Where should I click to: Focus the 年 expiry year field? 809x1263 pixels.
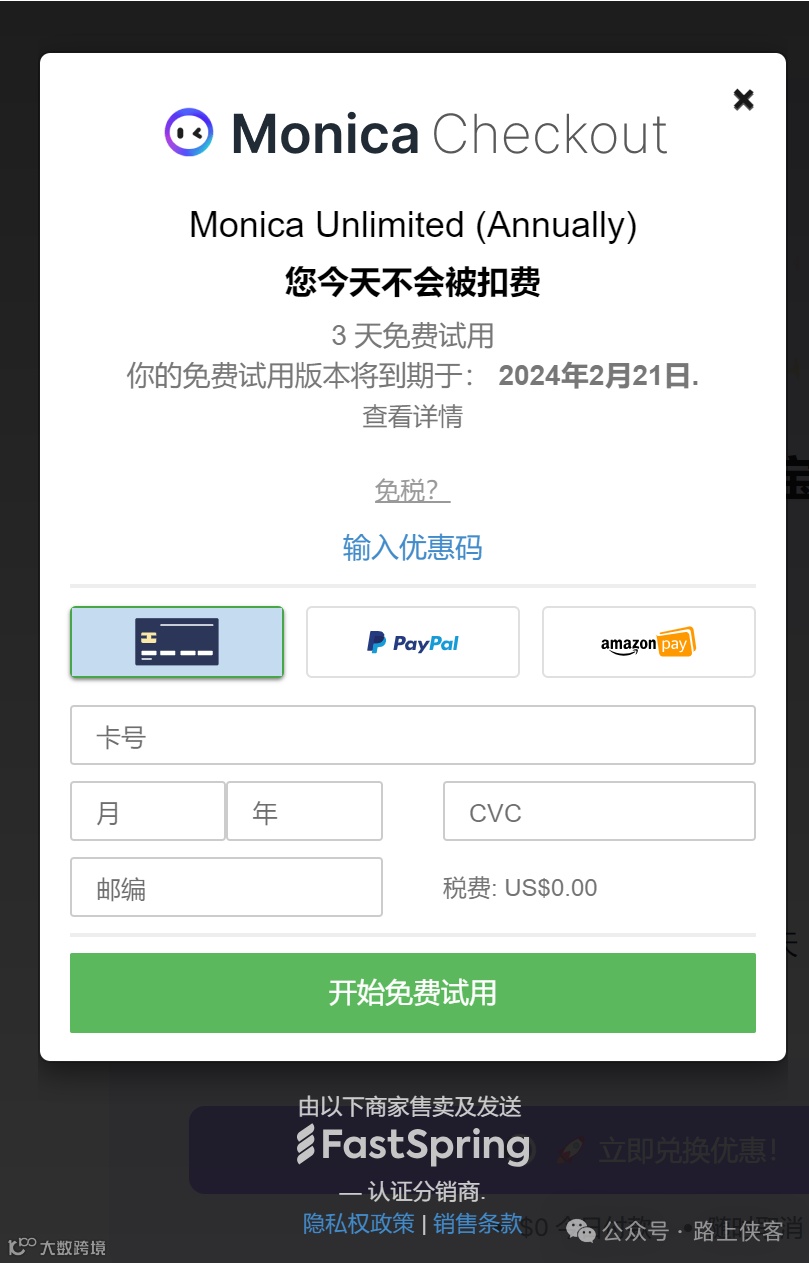tap(305, 811)
